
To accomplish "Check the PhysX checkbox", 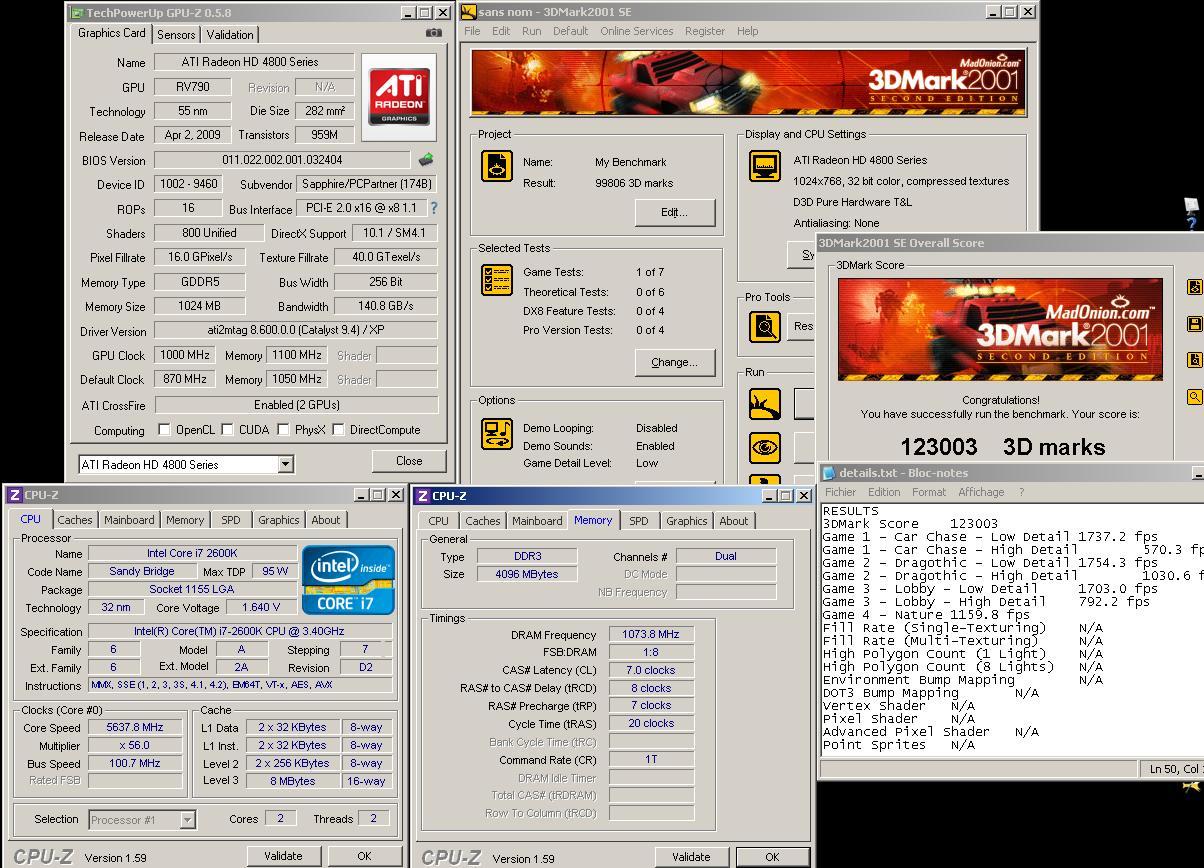I will click(284, 430).
